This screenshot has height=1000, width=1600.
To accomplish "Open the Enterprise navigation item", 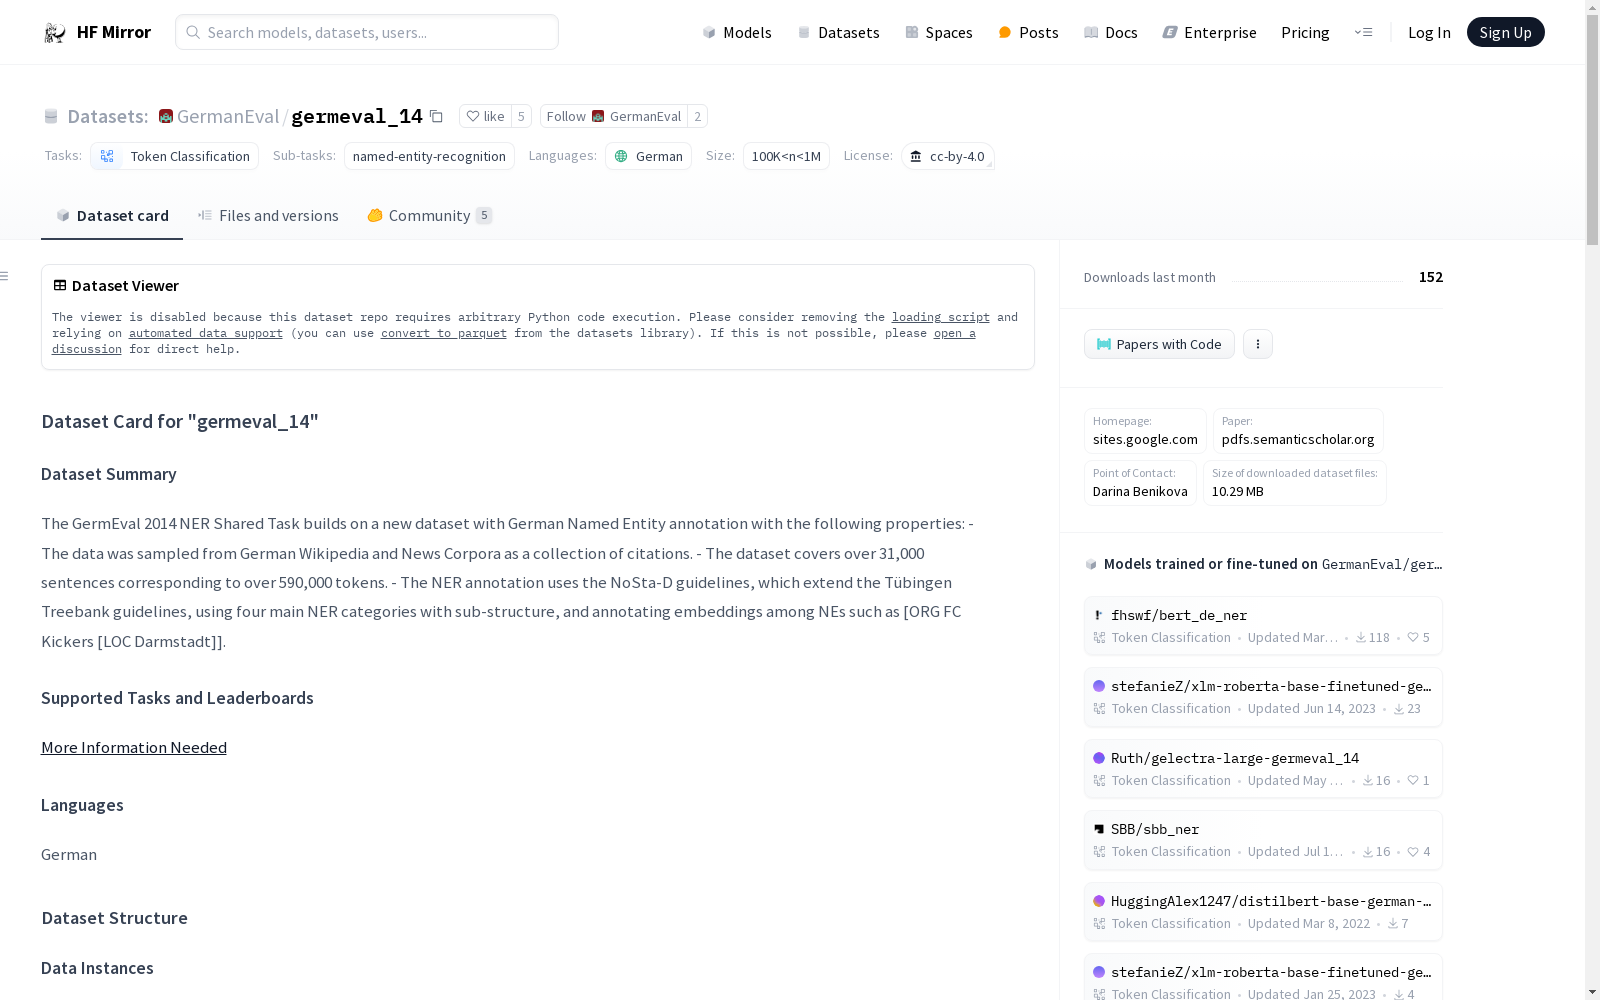I will [x=1209, y=32].
